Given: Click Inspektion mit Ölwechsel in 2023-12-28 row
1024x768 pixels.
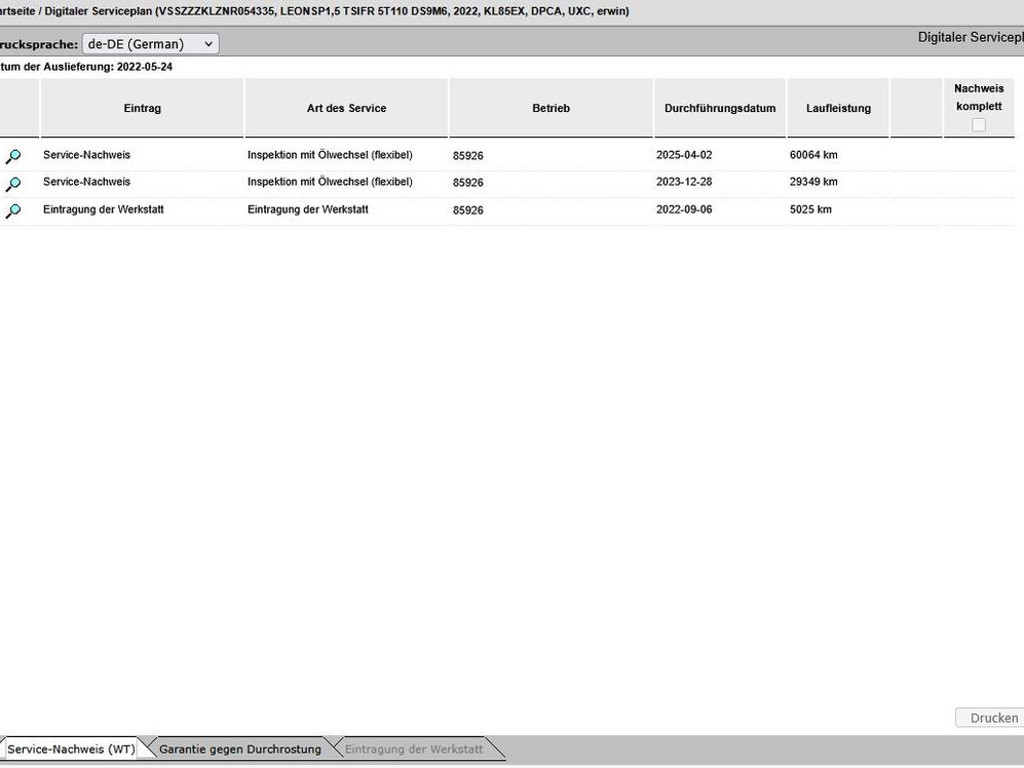Looking at the screenshot, I should pos(330,182).
